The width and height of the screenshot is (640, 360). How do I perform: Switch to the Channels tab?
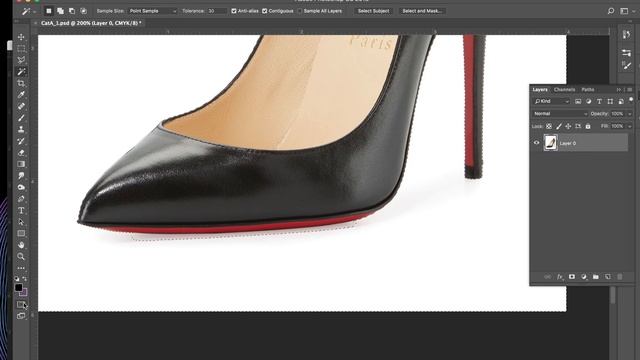click(x=564, y=89)
